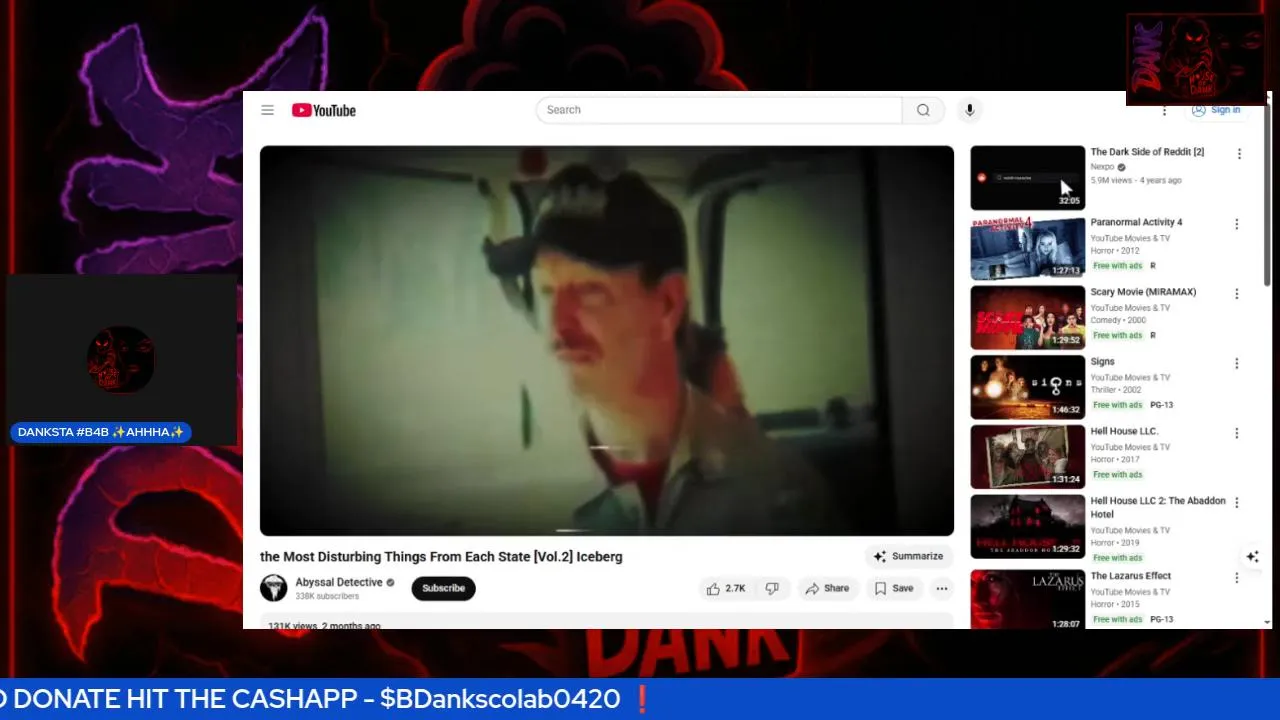Open The Dark Side of Reddit thumbnail

pos(1027,178)
